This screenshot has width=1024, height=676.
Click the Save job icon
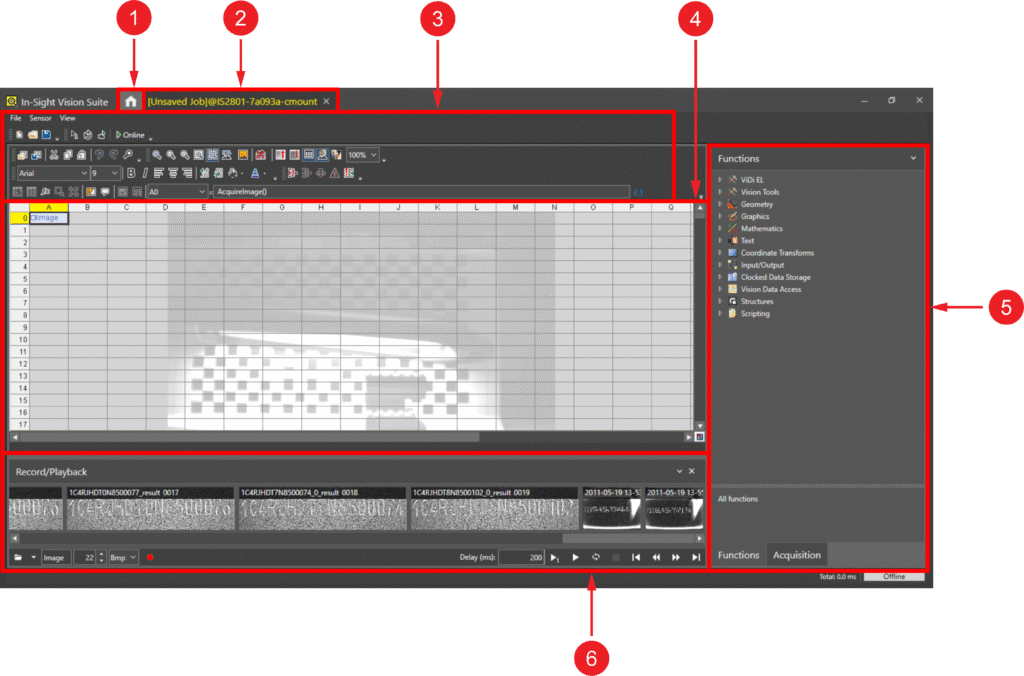click(46, 135)
